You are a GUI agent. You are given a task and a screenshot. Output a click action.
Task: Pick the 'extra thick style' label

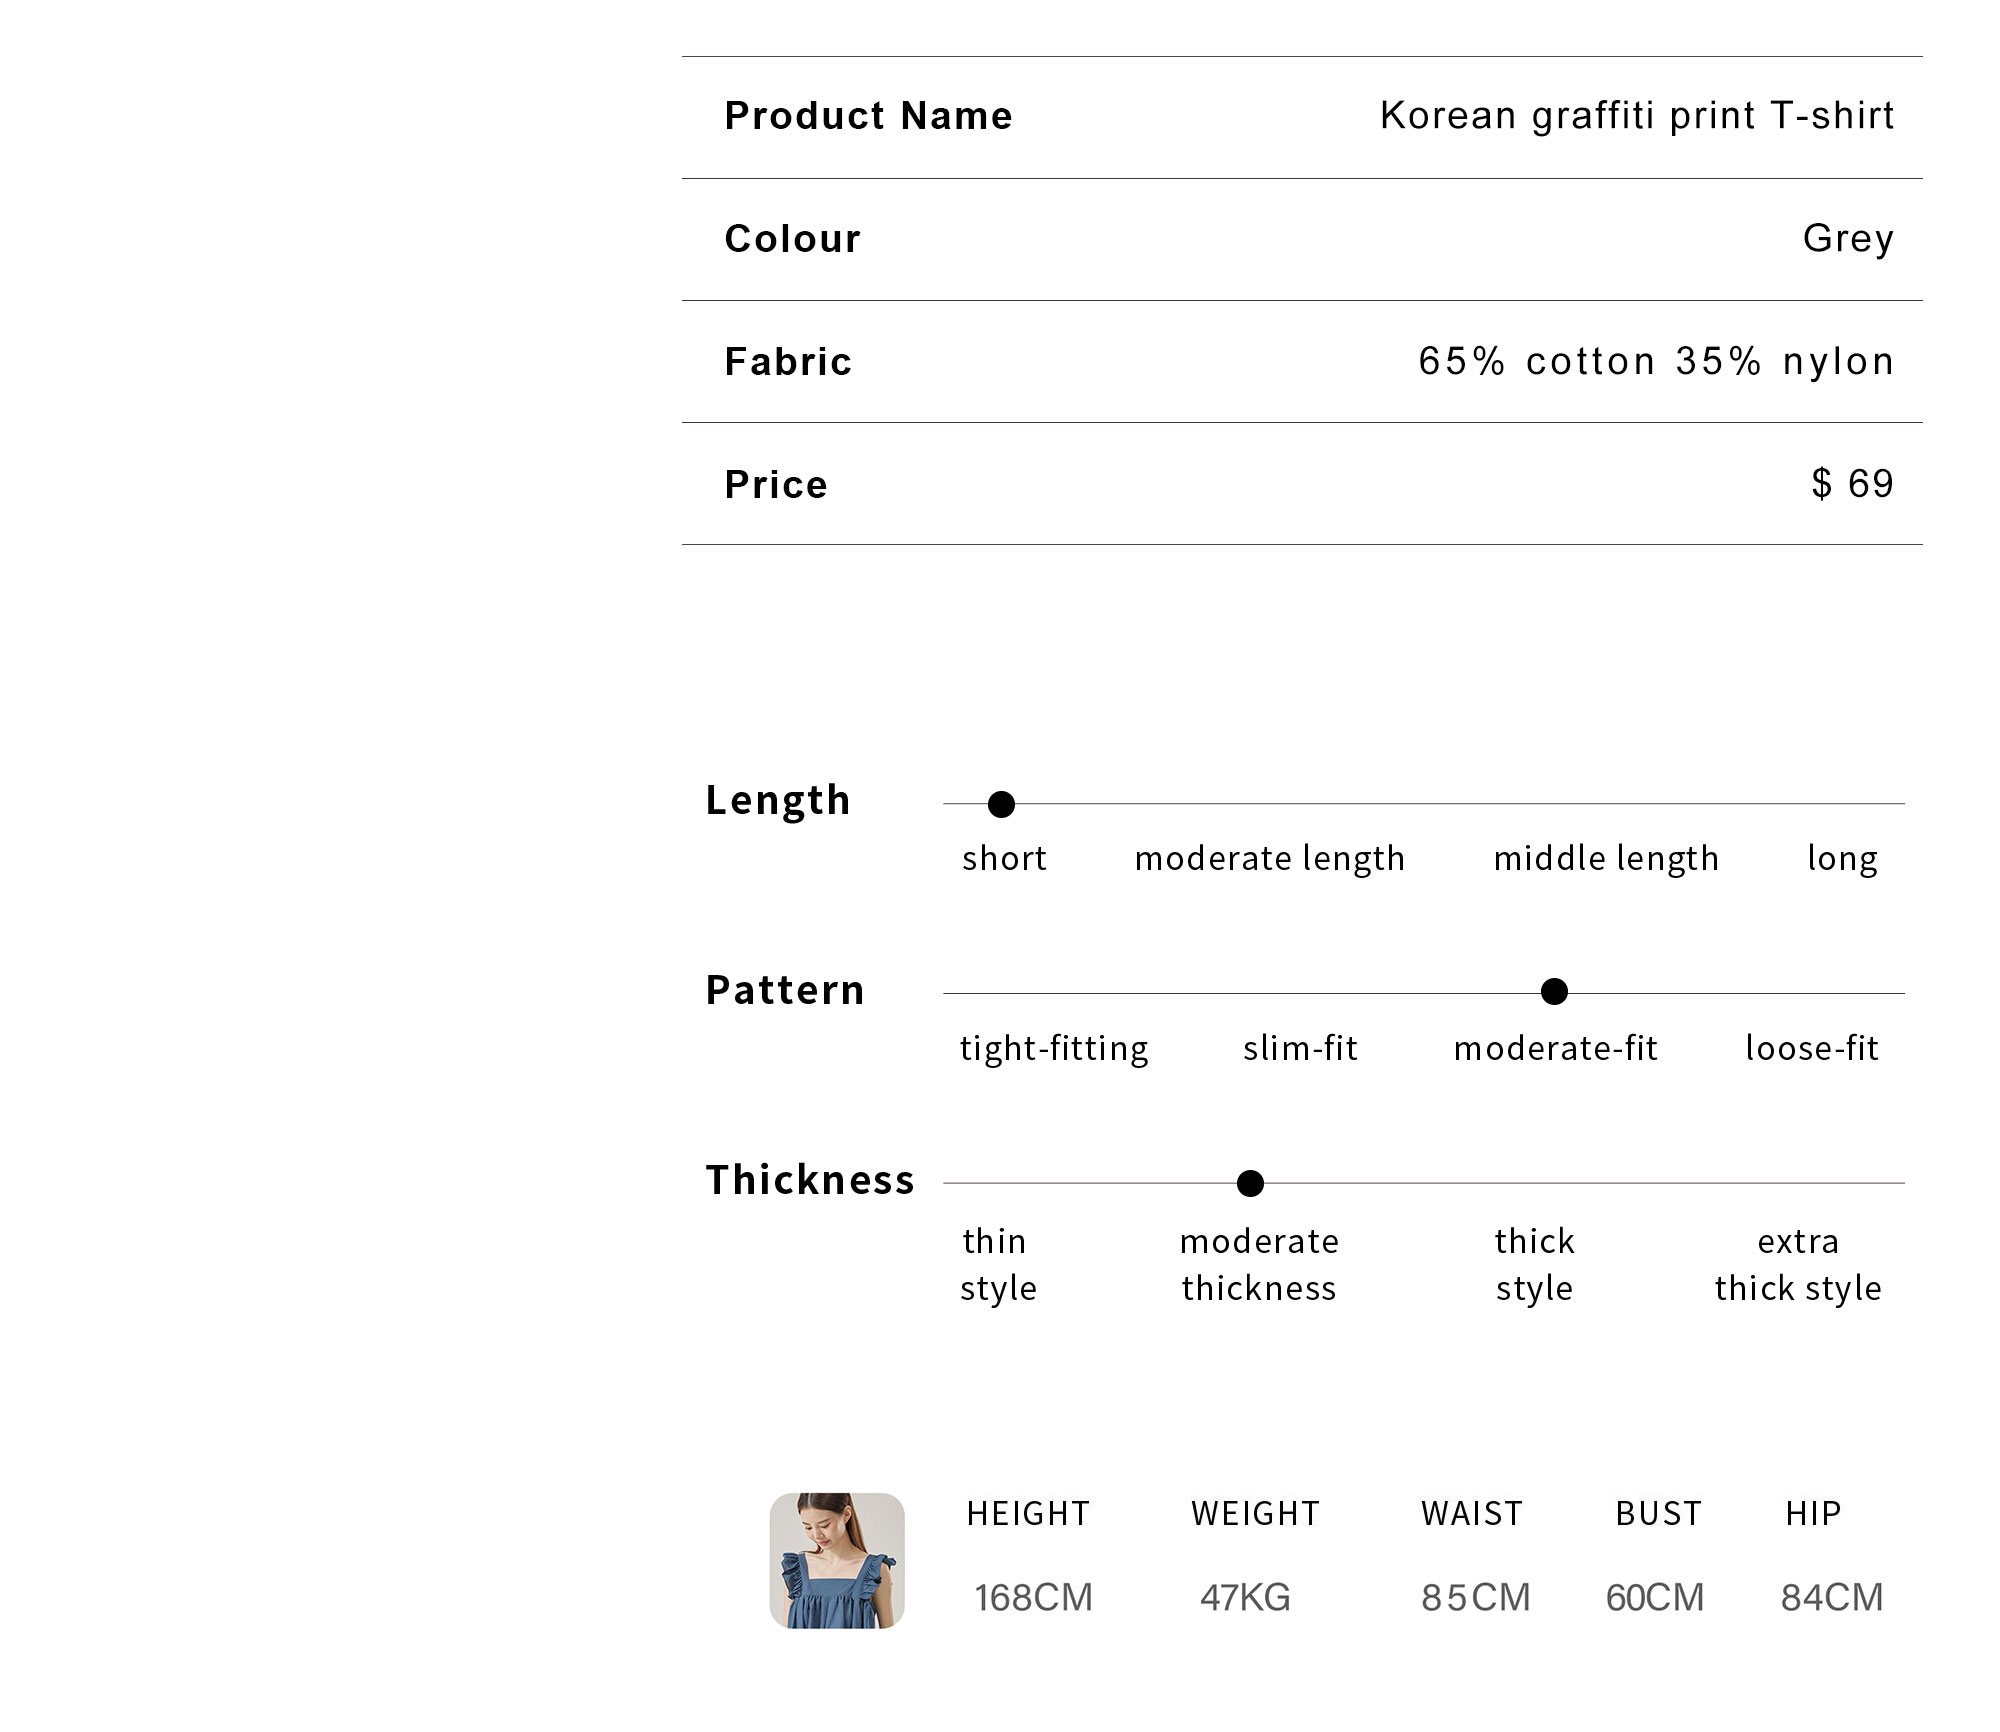pos(1798,1265)
